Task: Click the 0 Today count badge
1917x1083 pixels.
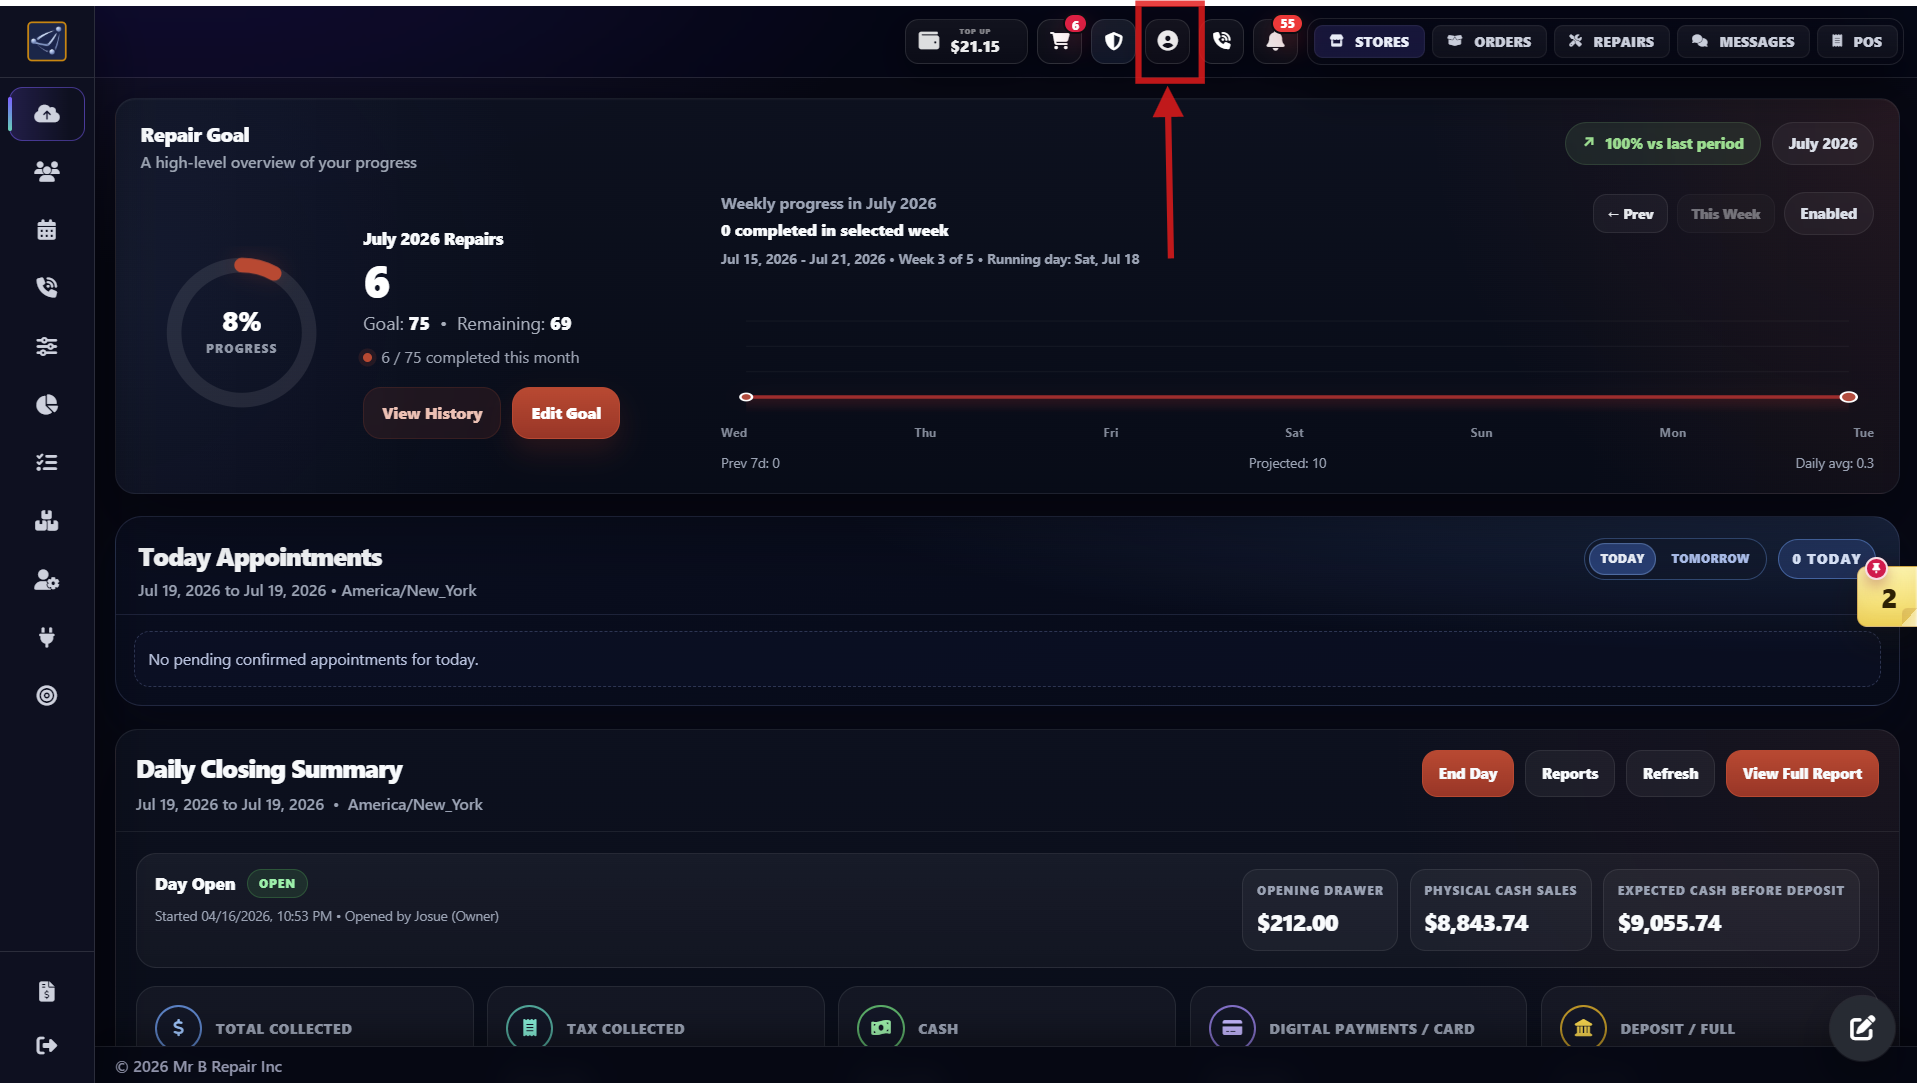Action: click(x=1826, y=559)
